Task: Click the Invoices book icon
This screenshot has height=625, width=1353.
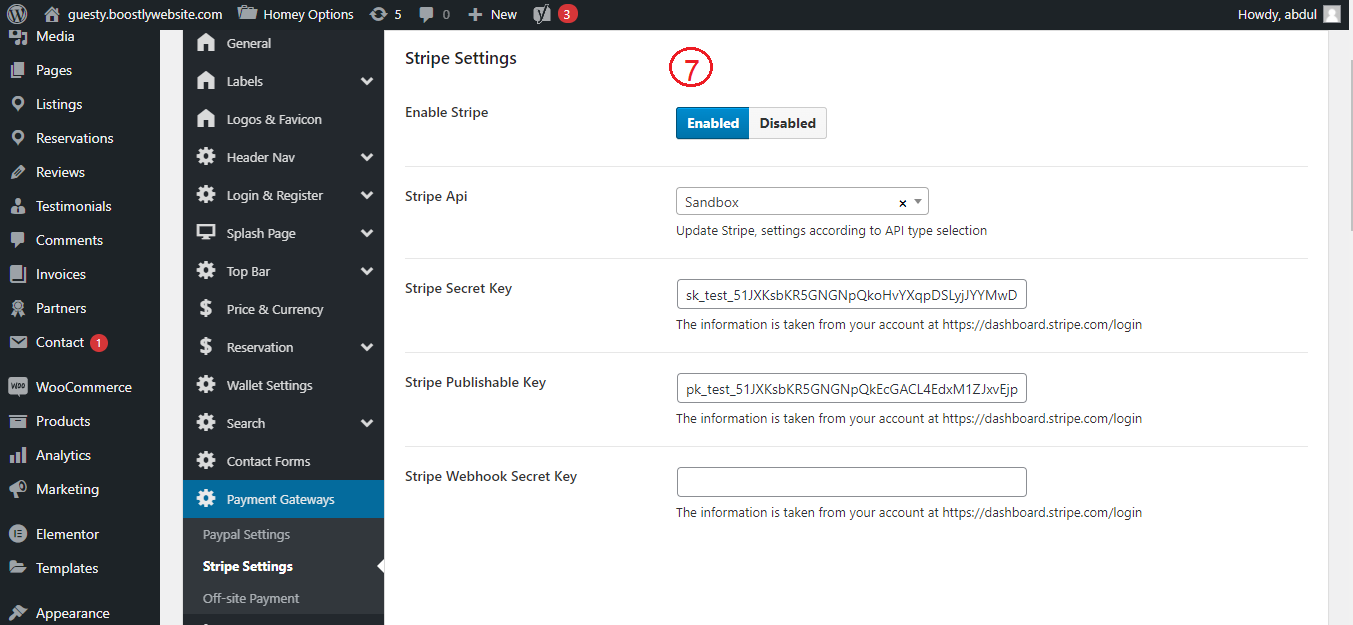Action: coord(17,274)
